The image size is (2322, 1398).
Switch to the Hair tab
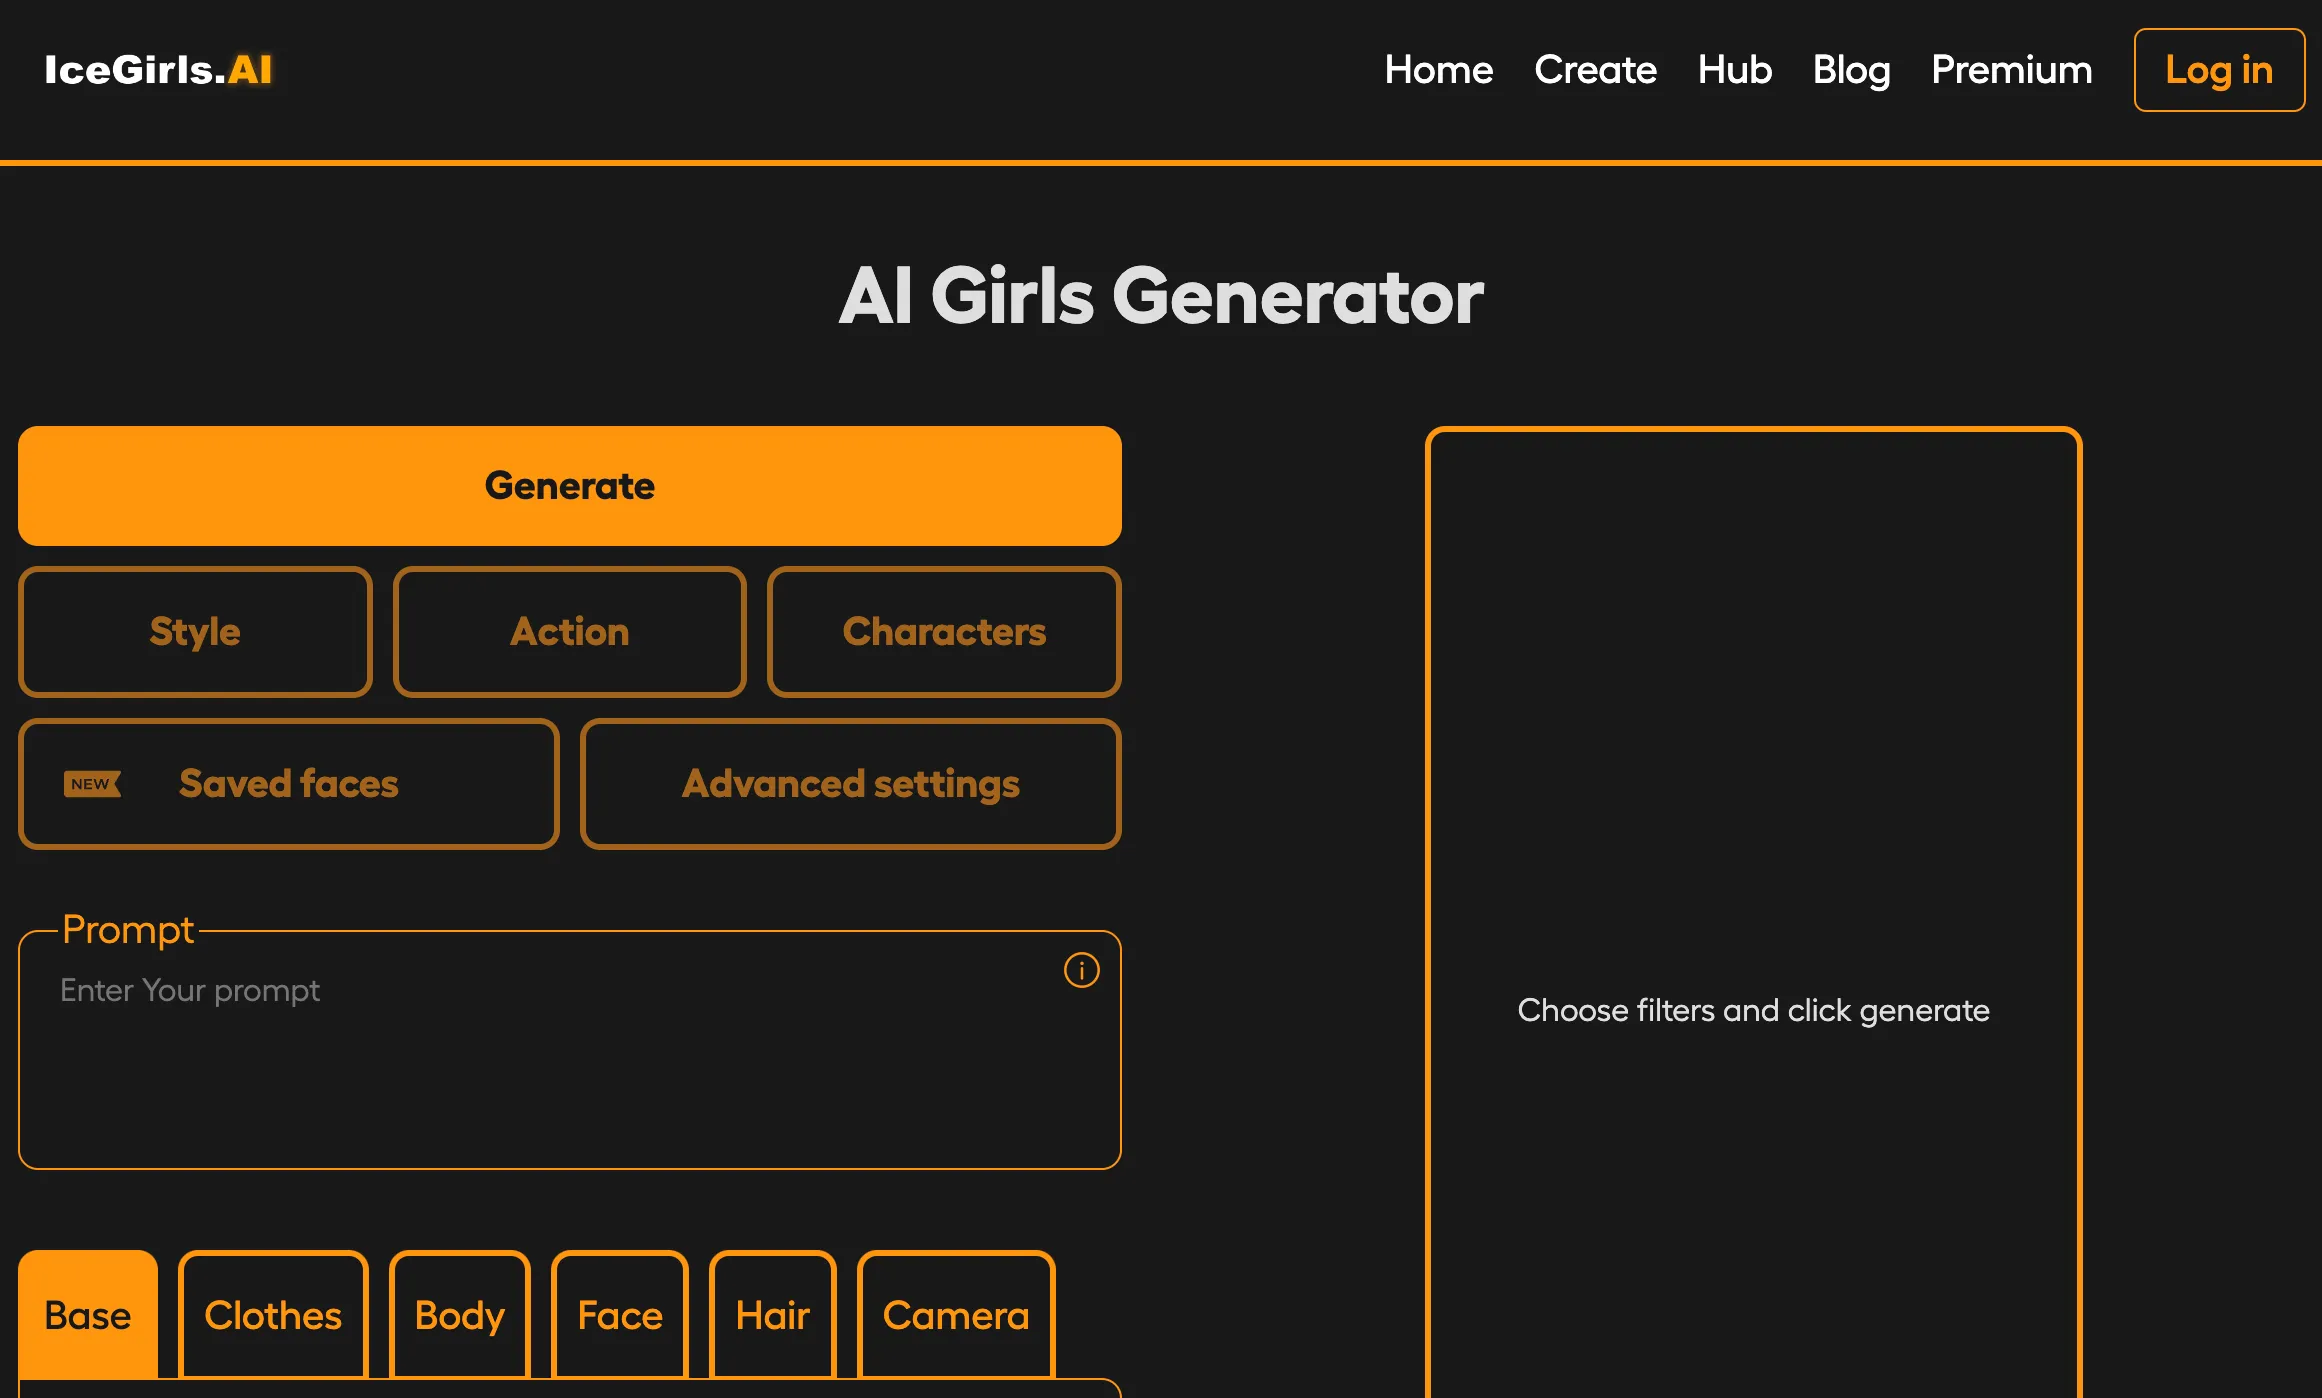pos(773,1315)
